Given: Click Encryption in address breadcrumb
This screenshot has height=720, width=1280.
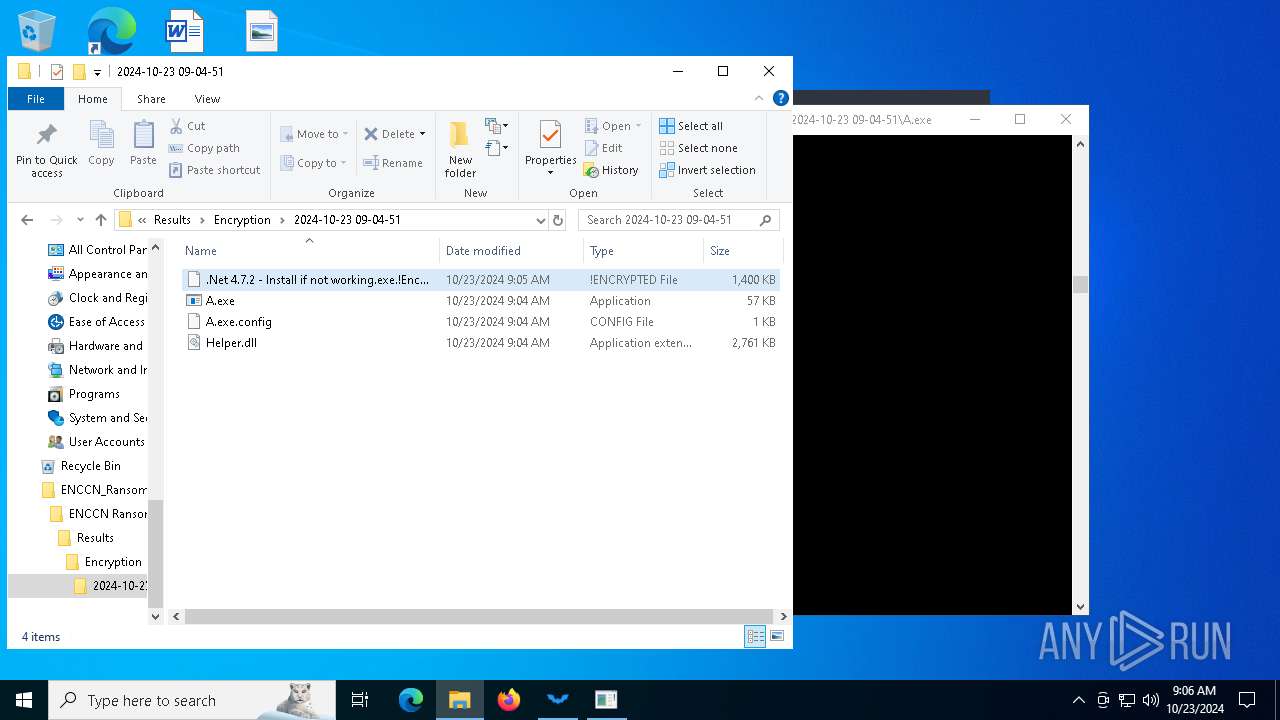Looking at the screenshot, I should click(242, 220).
